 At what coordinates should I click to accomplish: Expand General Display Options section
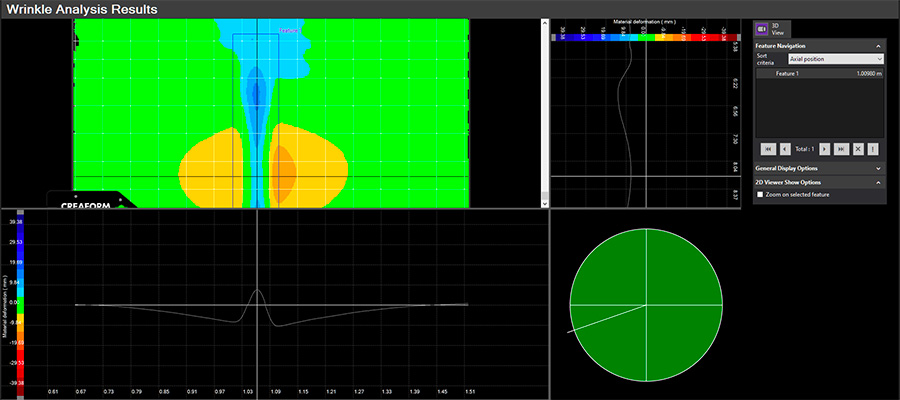878,169
